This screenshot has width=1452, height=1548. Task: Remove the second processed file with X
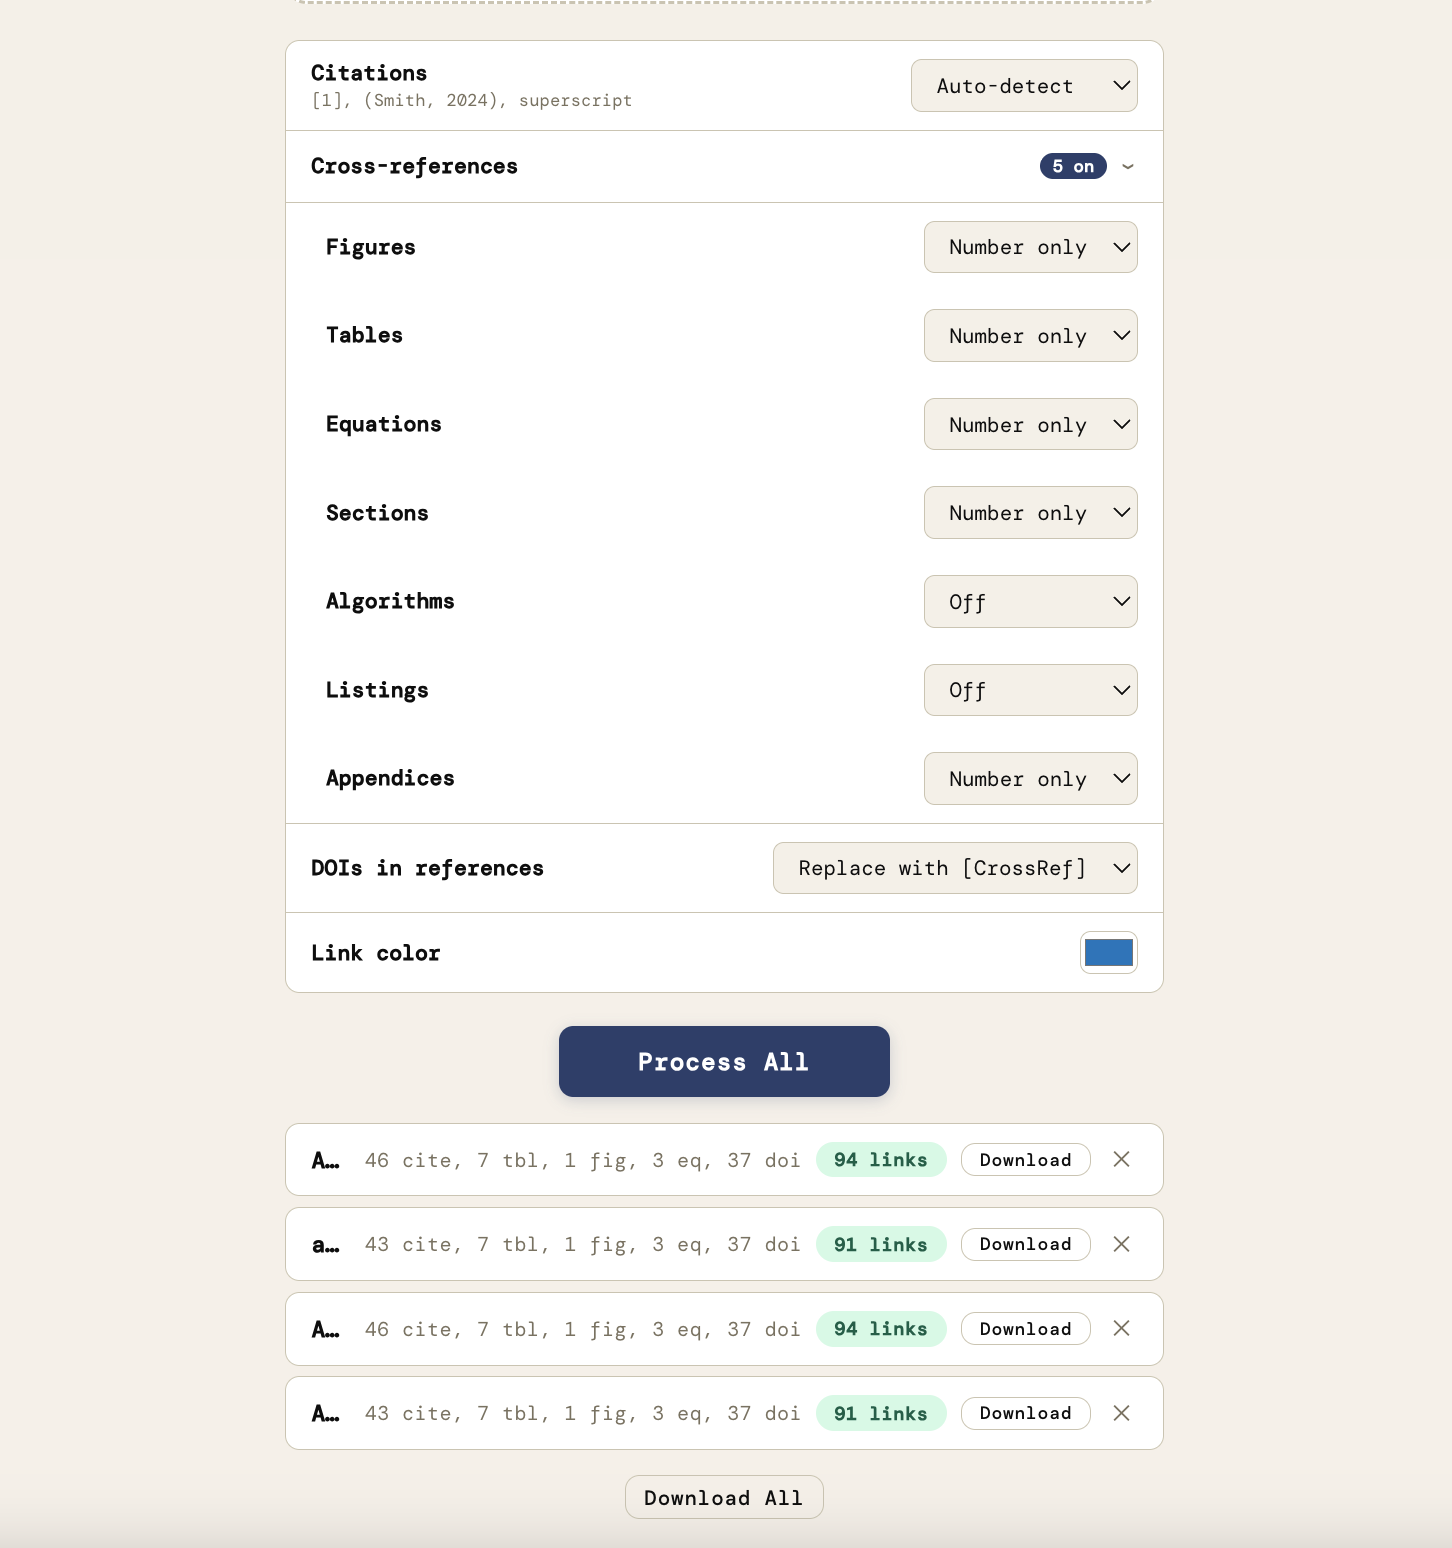point(1121,1244)
